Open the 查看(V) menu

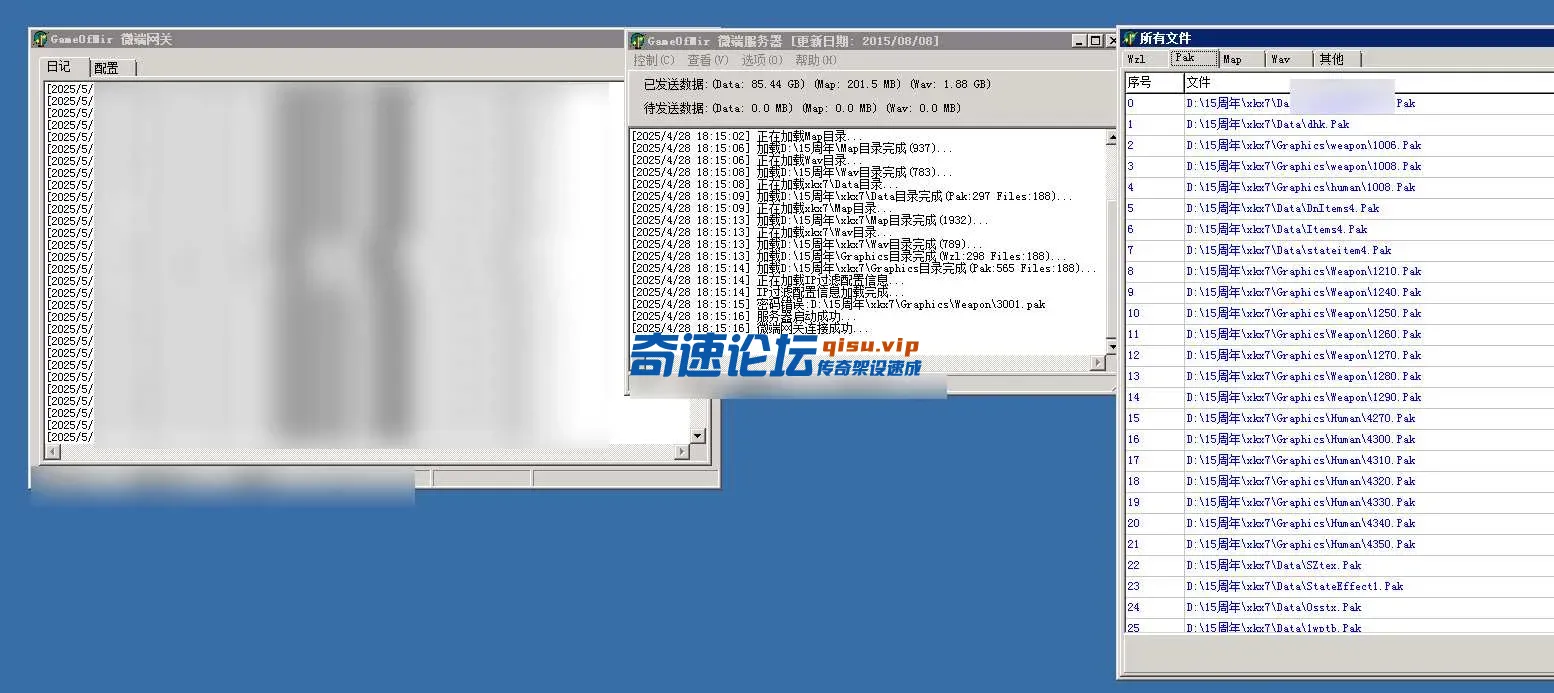pos(708,61)
